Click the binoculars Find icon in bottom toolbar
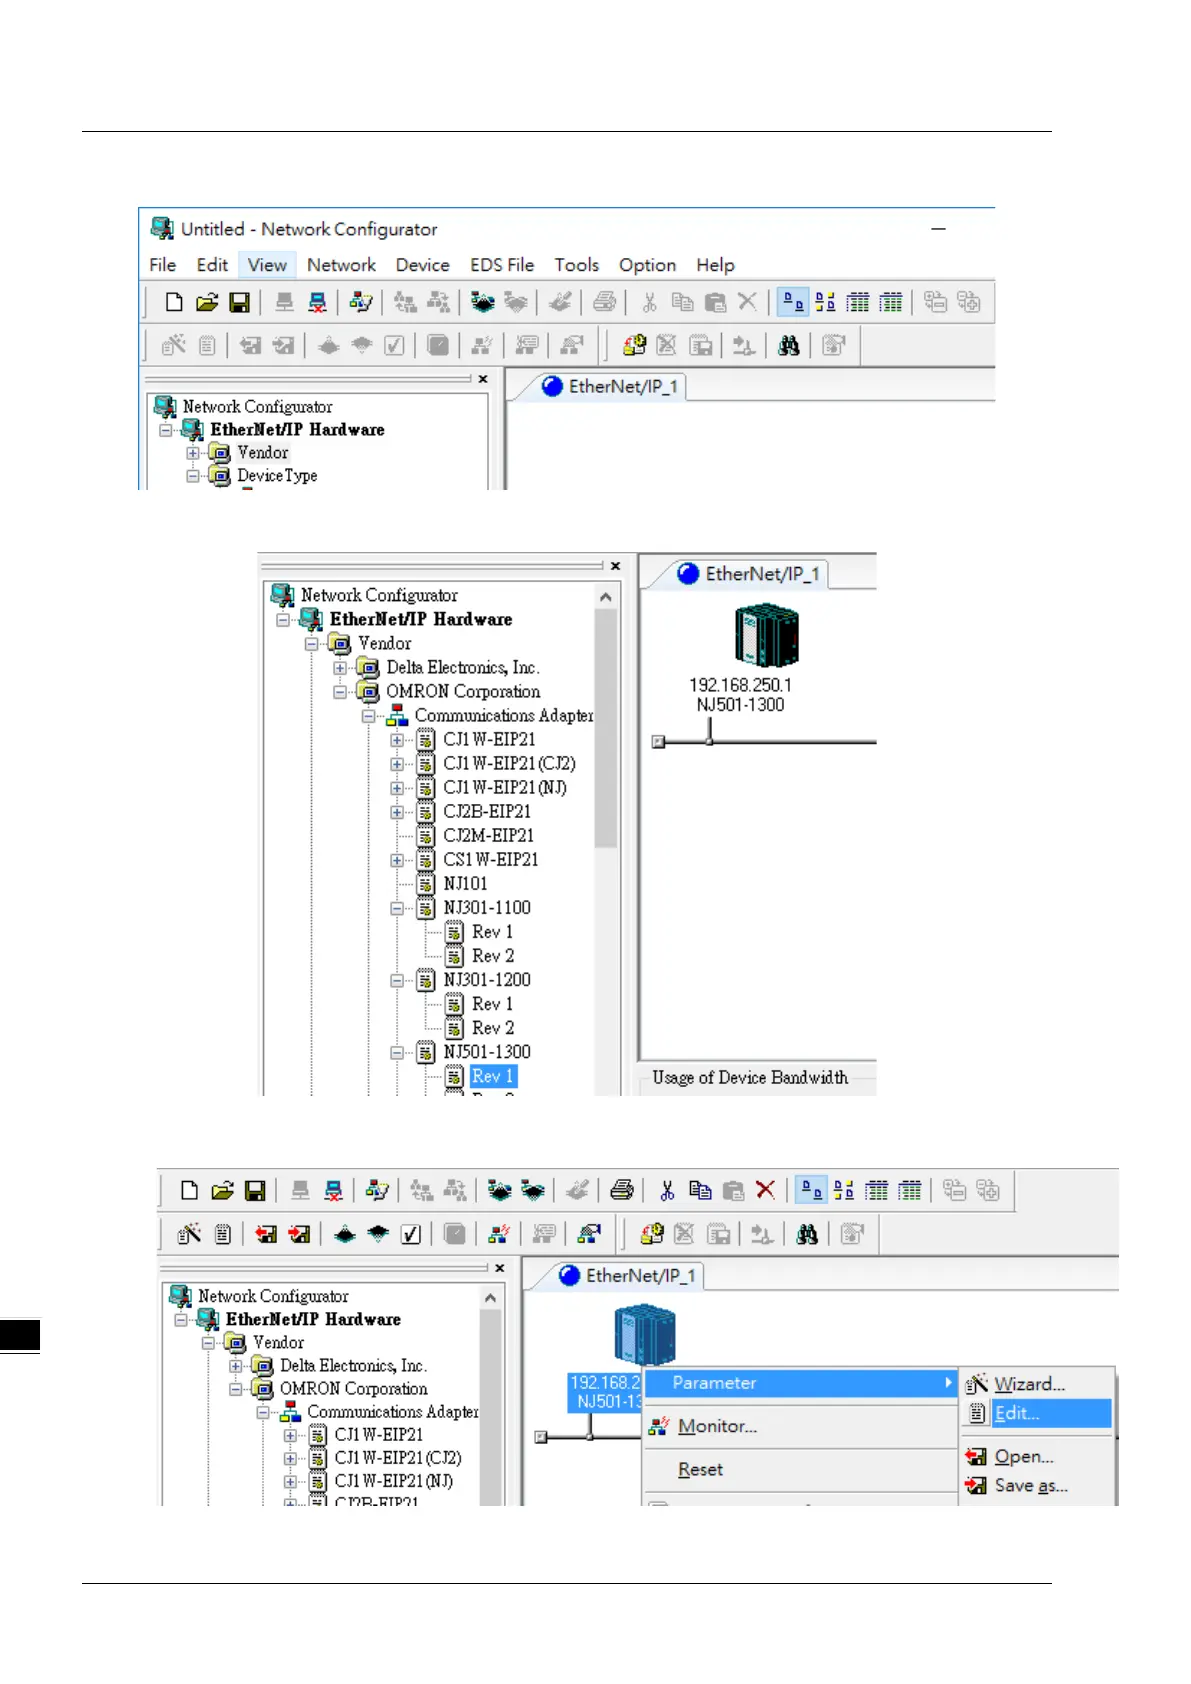Screen dimensions: 1191x1684 (x=807, y=1234)
